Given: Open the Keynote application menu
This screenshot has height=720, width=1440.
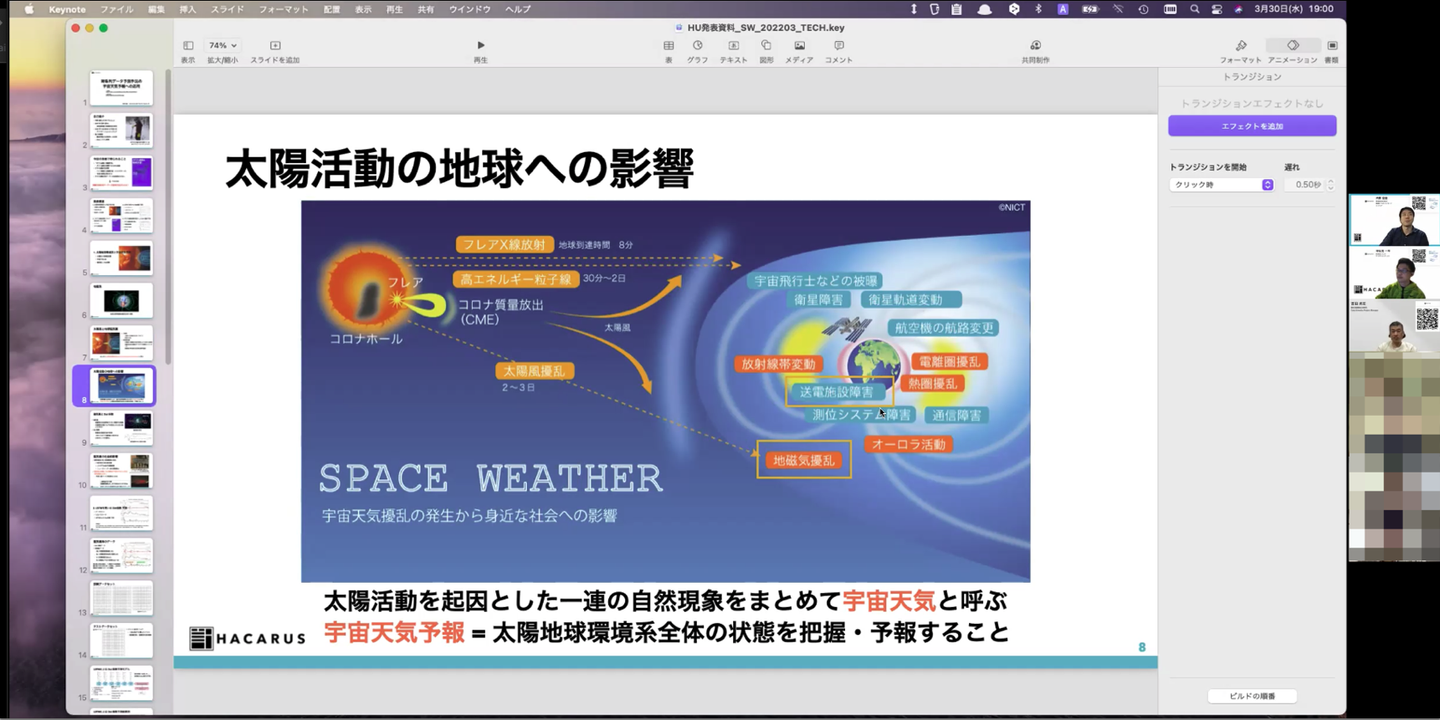Looking at the screenshot, I should [68, 9].
